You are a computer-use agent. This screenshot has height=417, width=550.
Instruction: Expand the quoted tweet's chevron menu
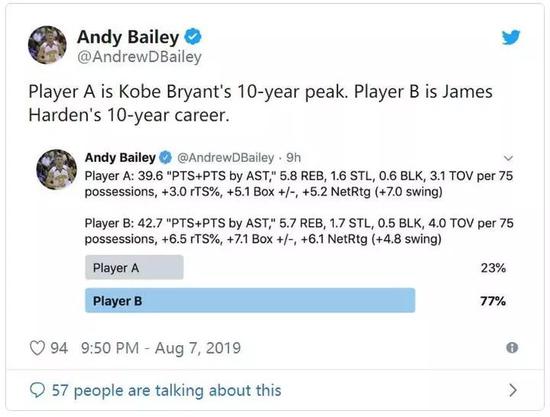[x=509, y=158]
